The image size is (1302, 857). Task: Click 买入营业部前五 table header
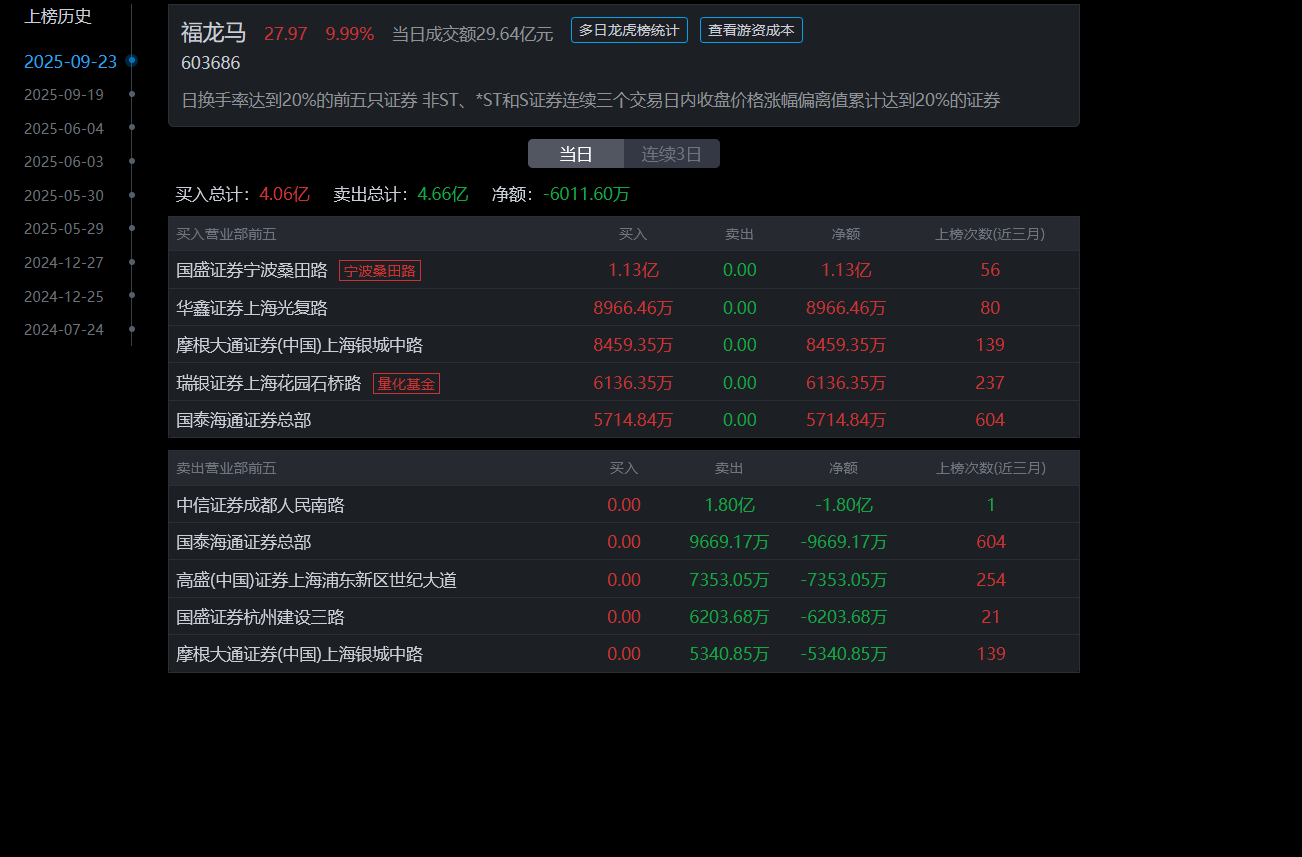click(226, 234)
